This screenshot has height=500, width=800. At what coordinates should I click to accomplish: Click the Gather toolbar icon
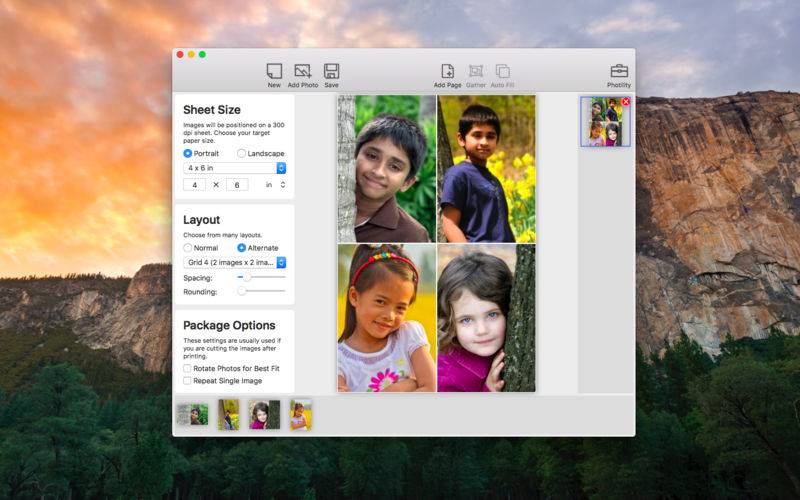coord(476,72)
